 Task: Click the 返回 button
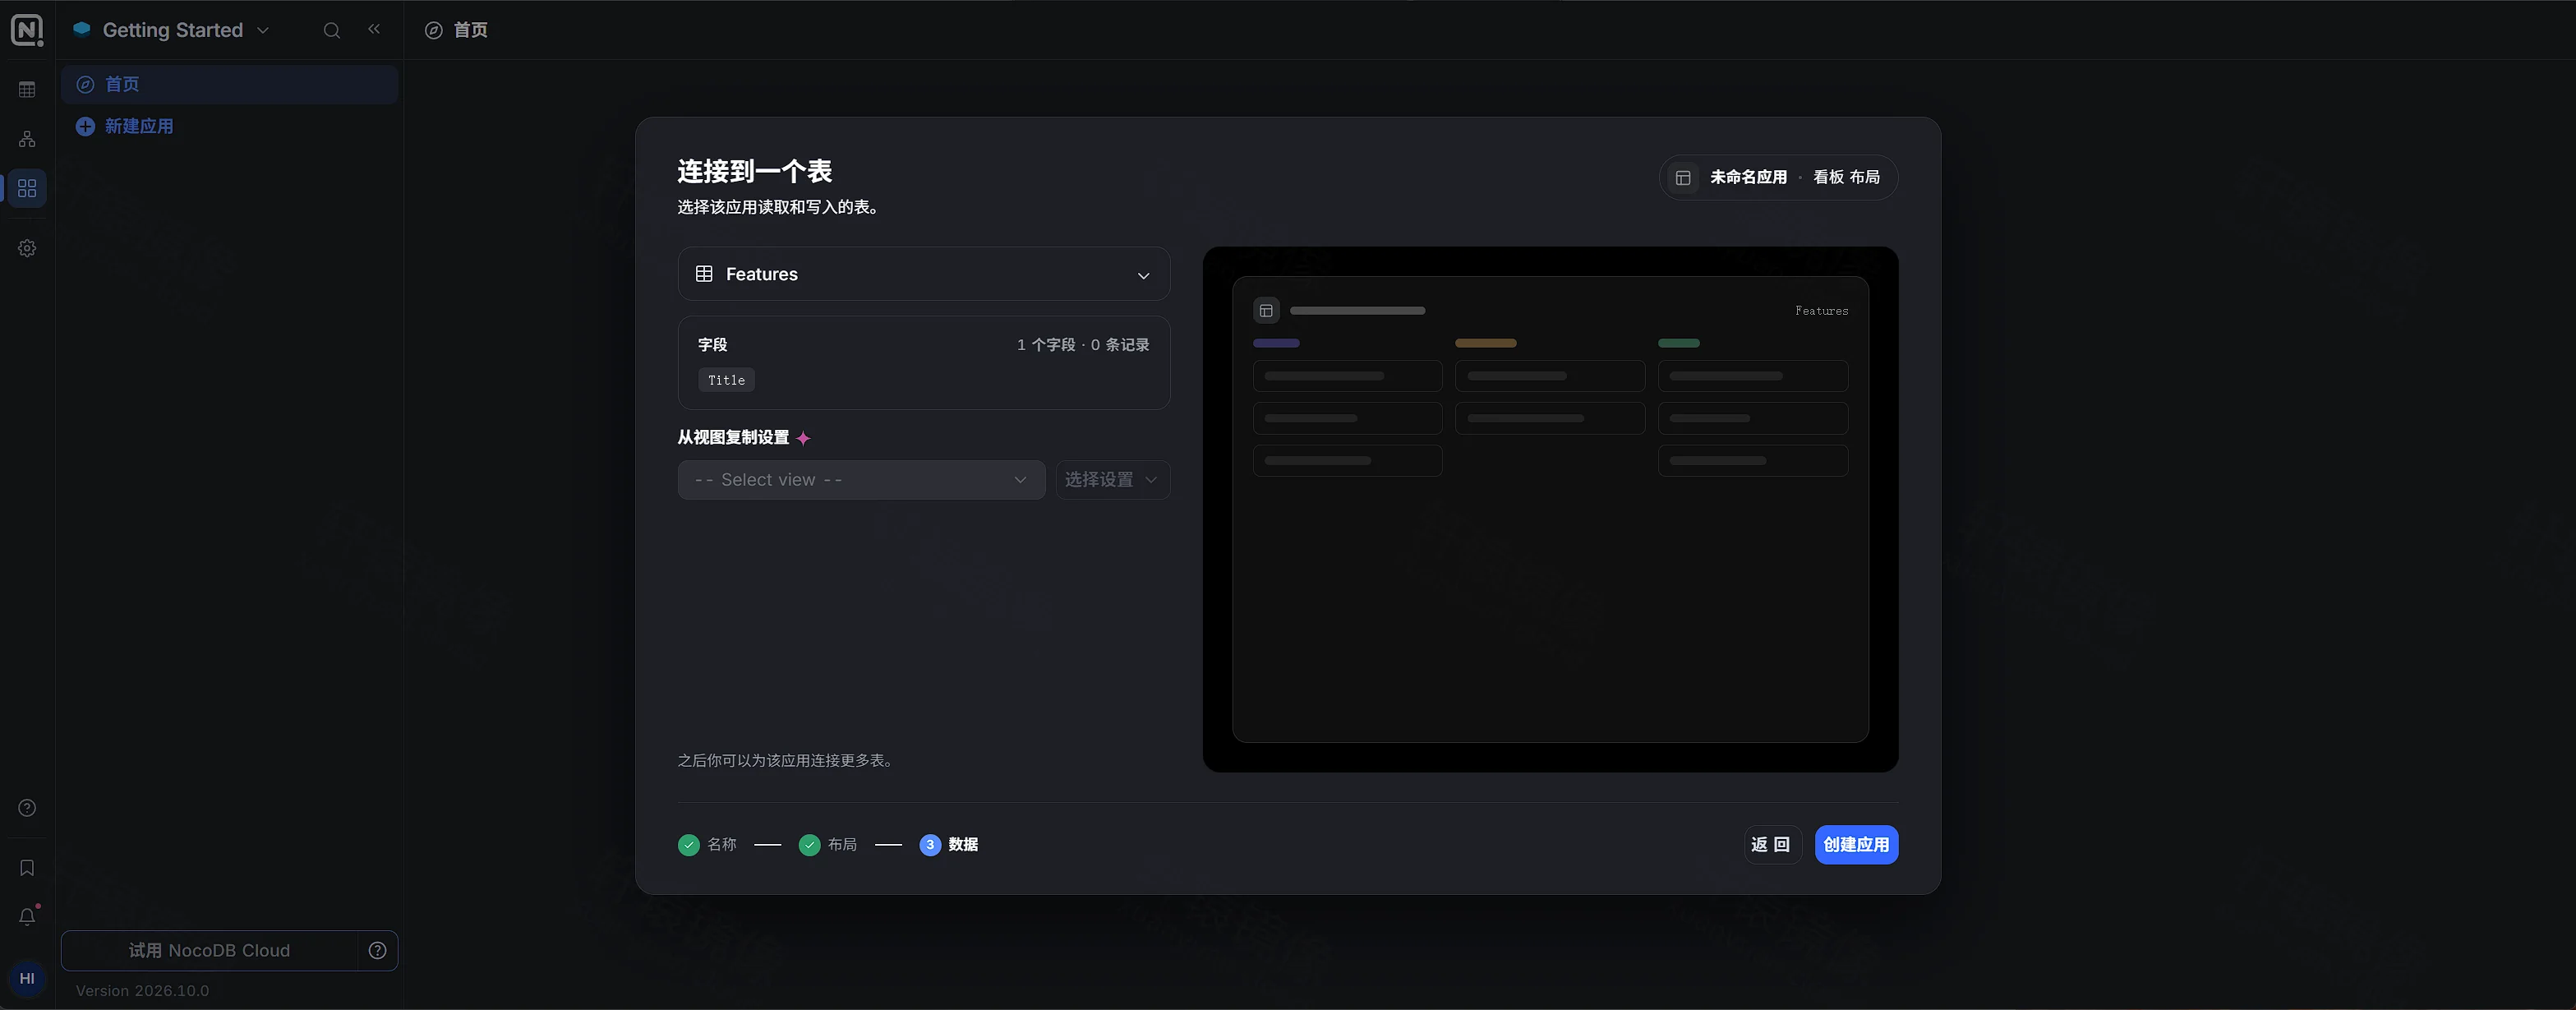[1772, 845]
